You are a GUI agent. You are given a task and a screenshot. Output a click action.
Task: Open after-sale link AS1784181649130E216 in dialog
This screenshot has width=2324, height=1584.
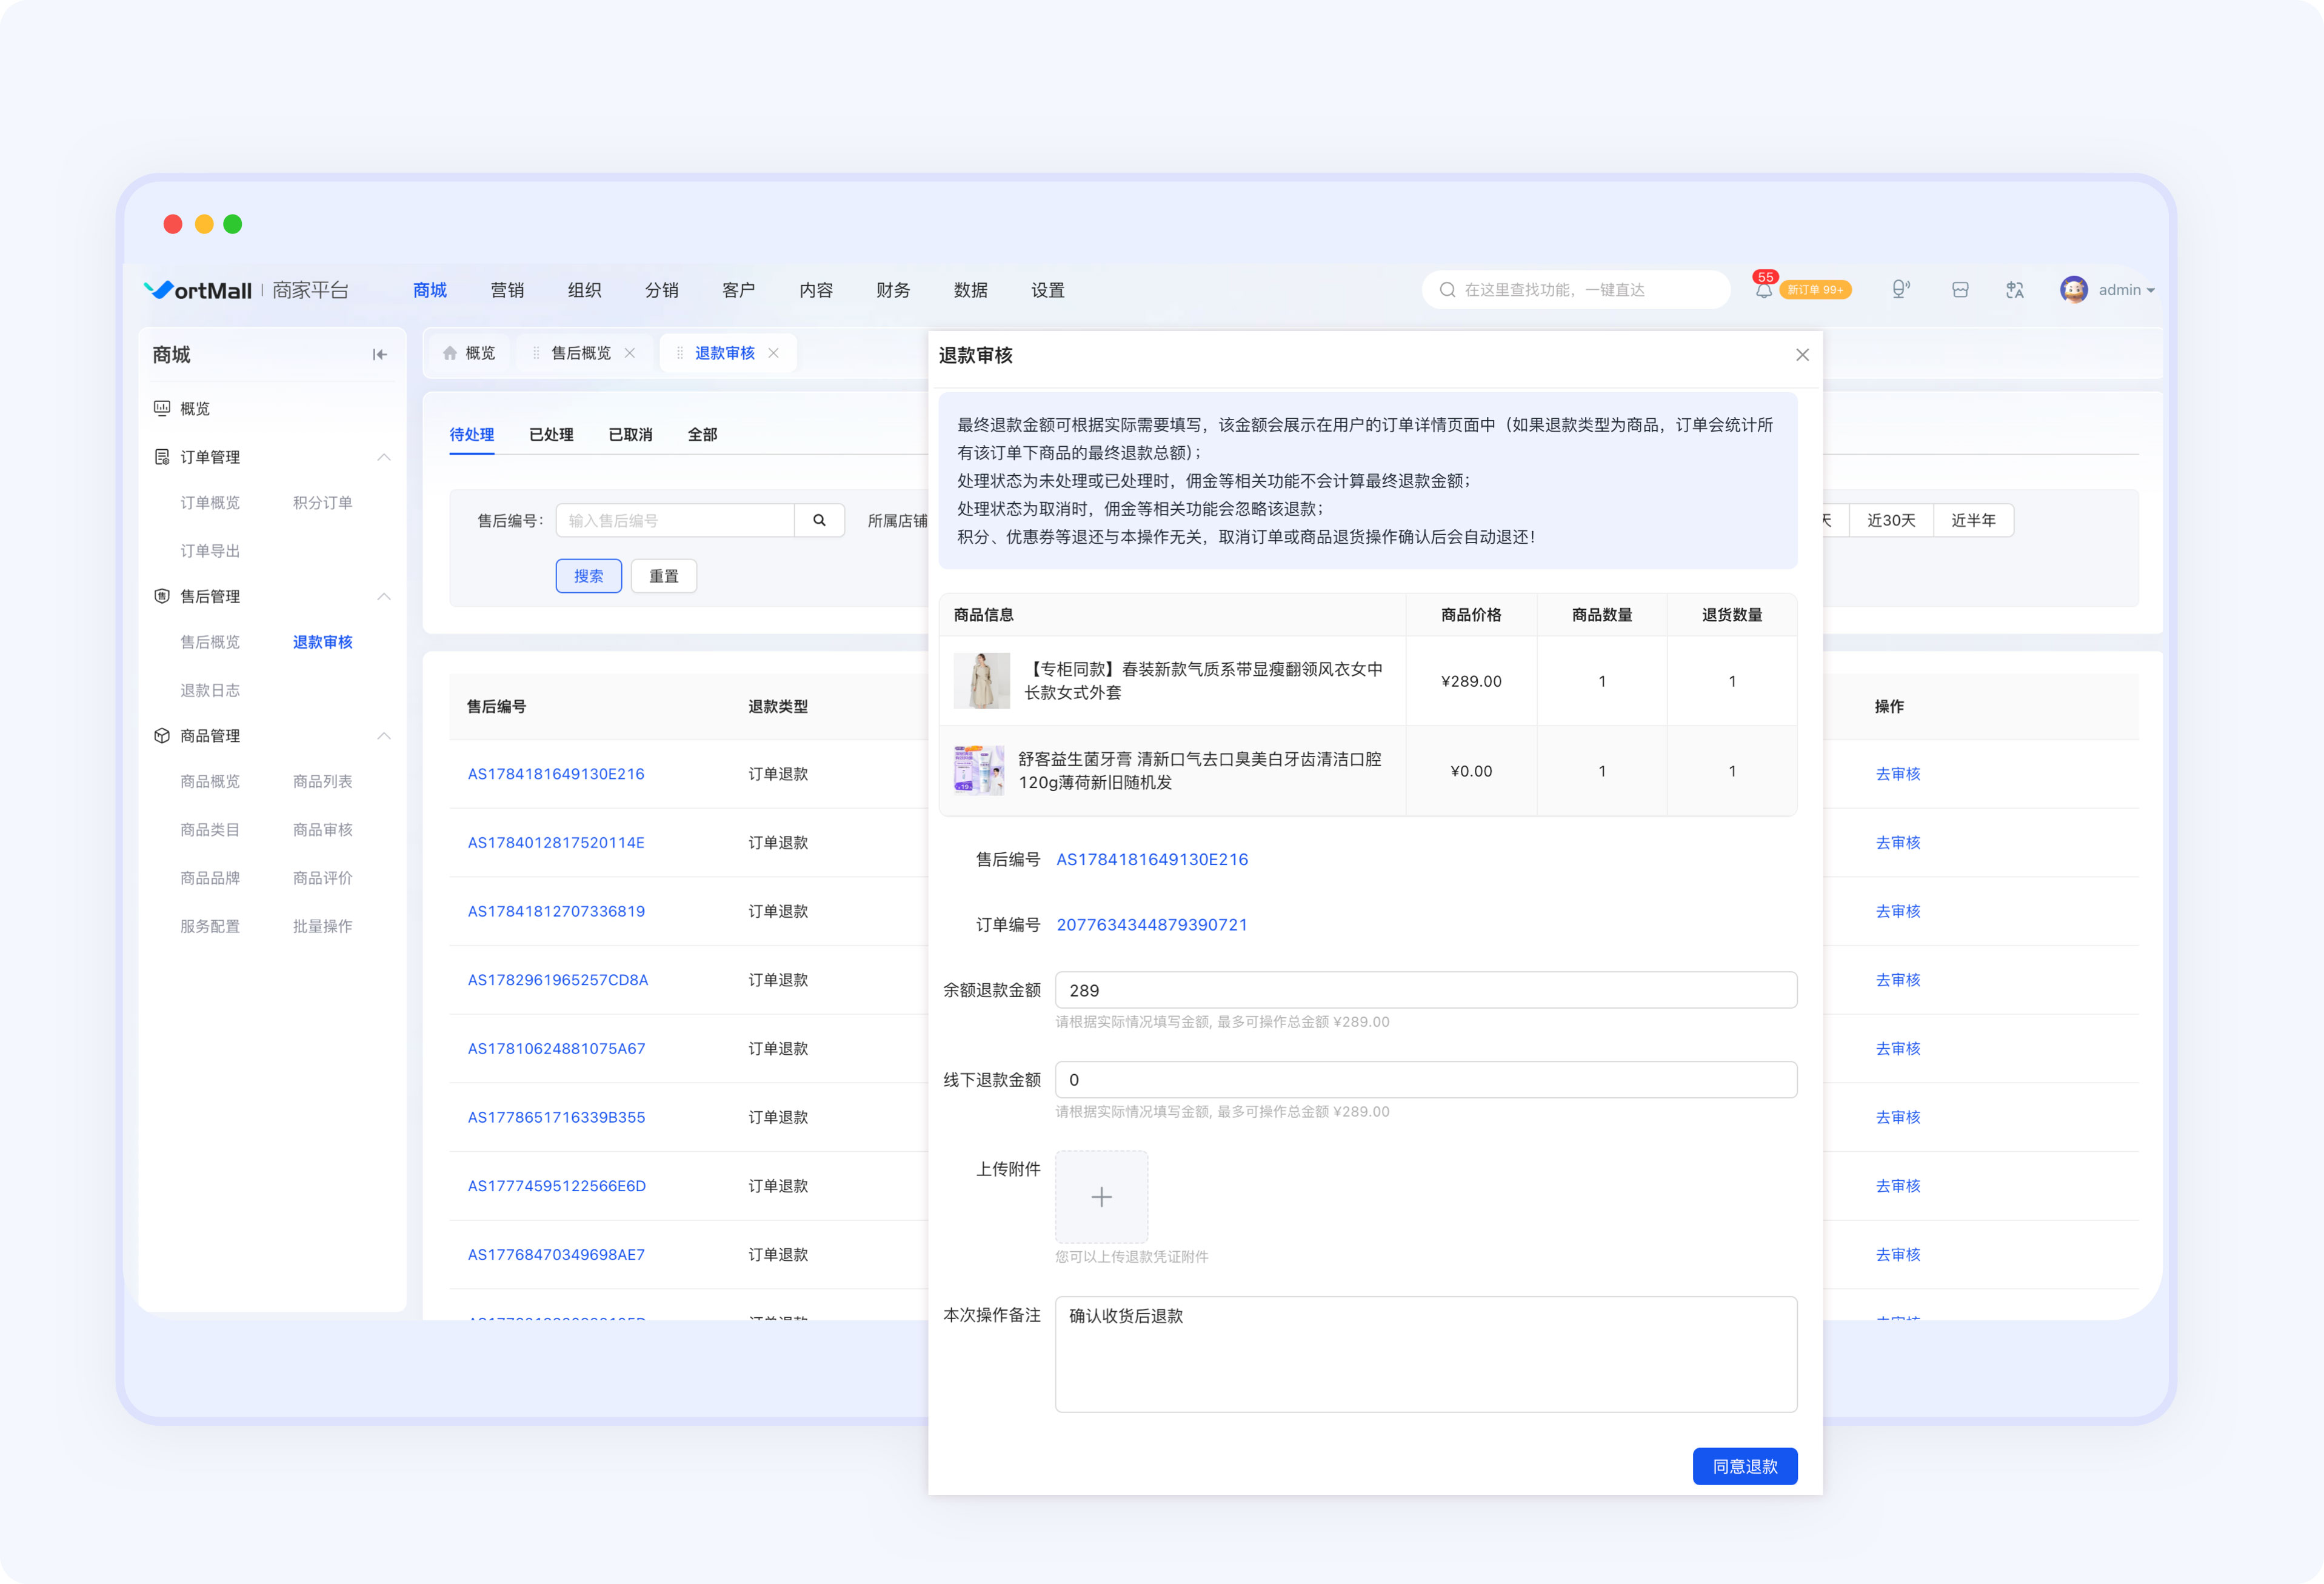[1152, 859]
